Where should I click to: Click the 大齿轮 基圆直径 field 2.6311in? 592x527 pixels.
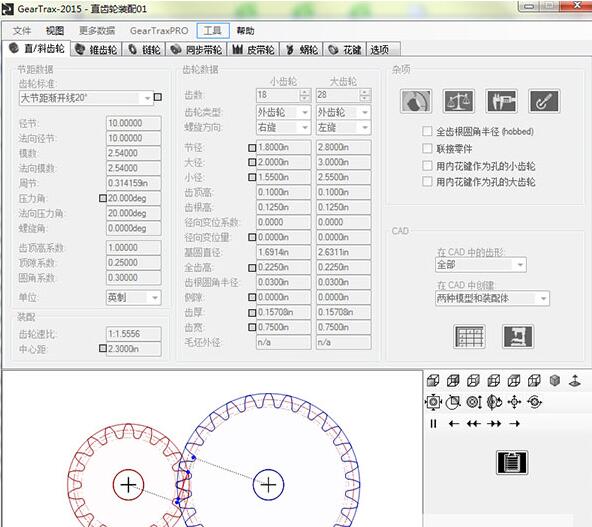pyautogui.click(x=344, y=252)
